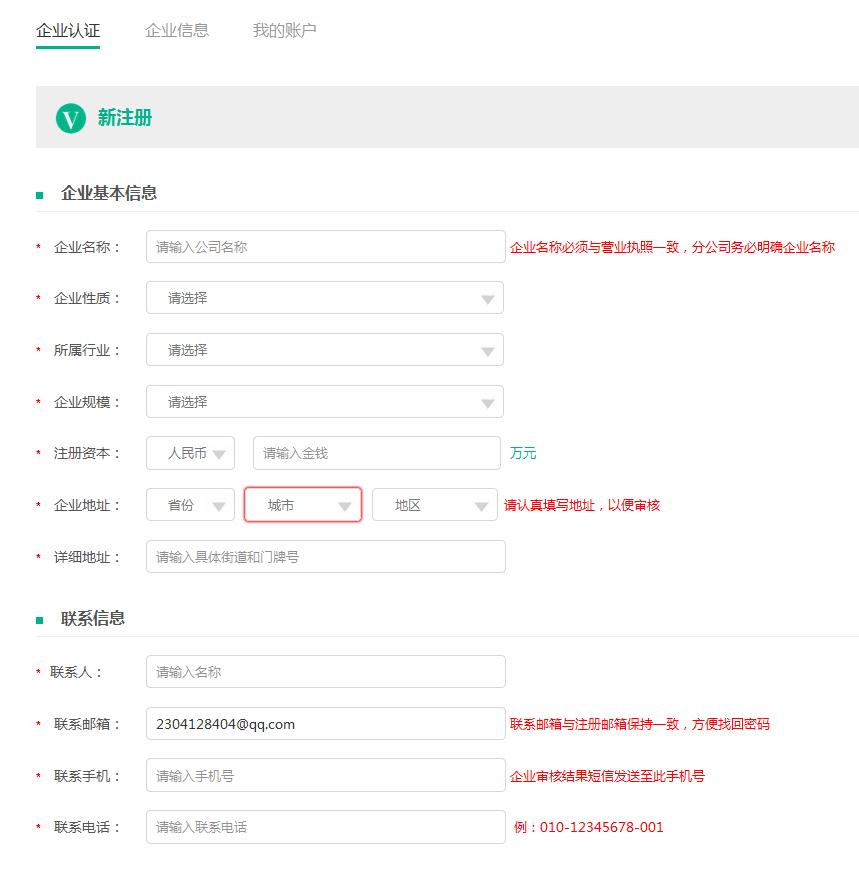Click the 联系邮箱 email field
The width and height of the screenshot is (859, 873).
tap(326, 724)
